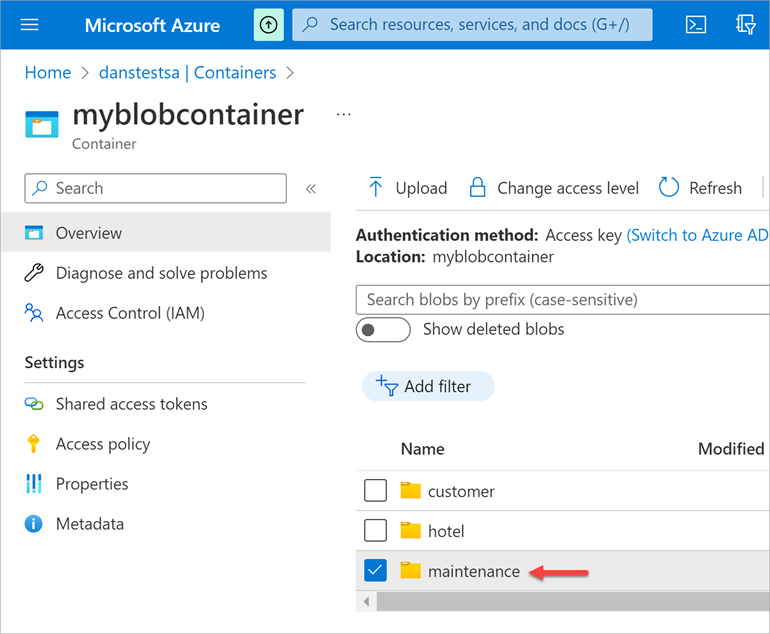Click the wrench icon for Diagnose and solve problems
The height and width of the screenshot is (634, 770).
34,273
